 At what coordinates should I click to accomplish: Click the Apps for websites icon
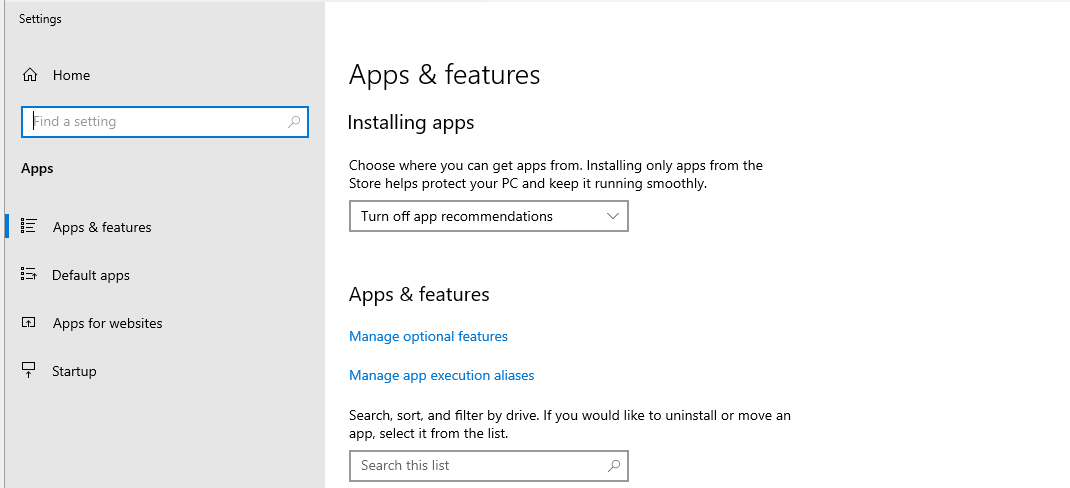[29, 323]
